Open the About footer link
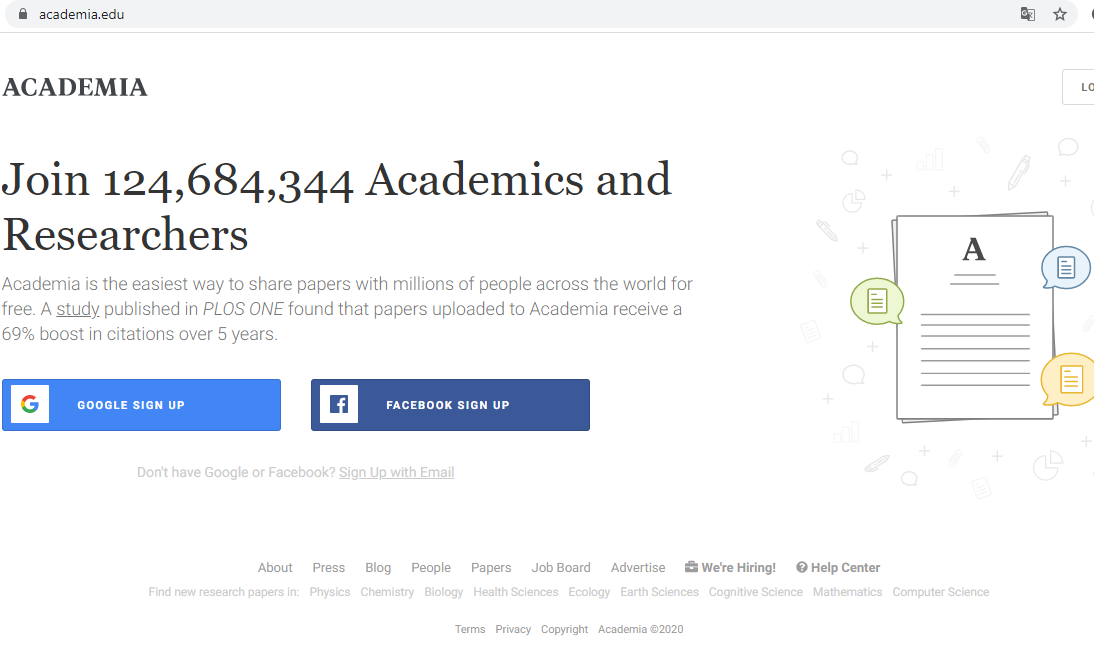This screenshot has height=668, width=1094. pyautogui.click(x=275, y=567)
